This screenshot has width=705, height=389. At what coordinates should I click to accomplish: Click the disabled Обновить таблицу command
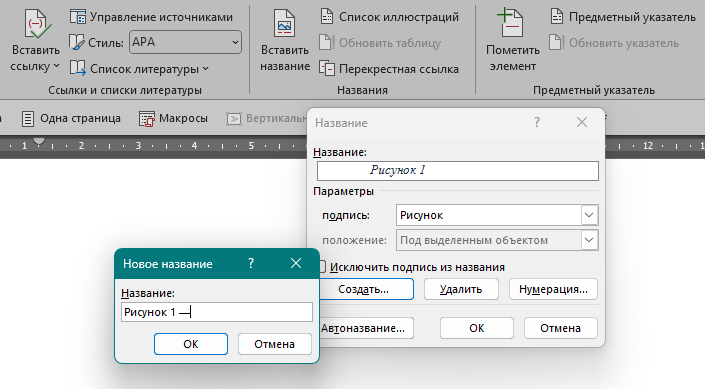[x=380, y=43]
